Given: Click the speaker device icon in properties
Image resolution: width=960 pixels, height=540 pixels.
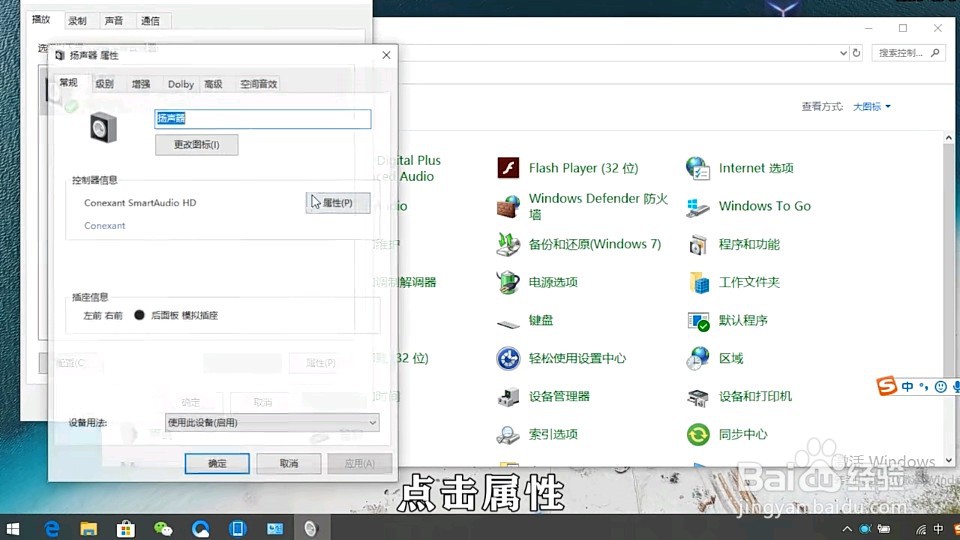Looking at the screenshot, I should pos(103,128).
